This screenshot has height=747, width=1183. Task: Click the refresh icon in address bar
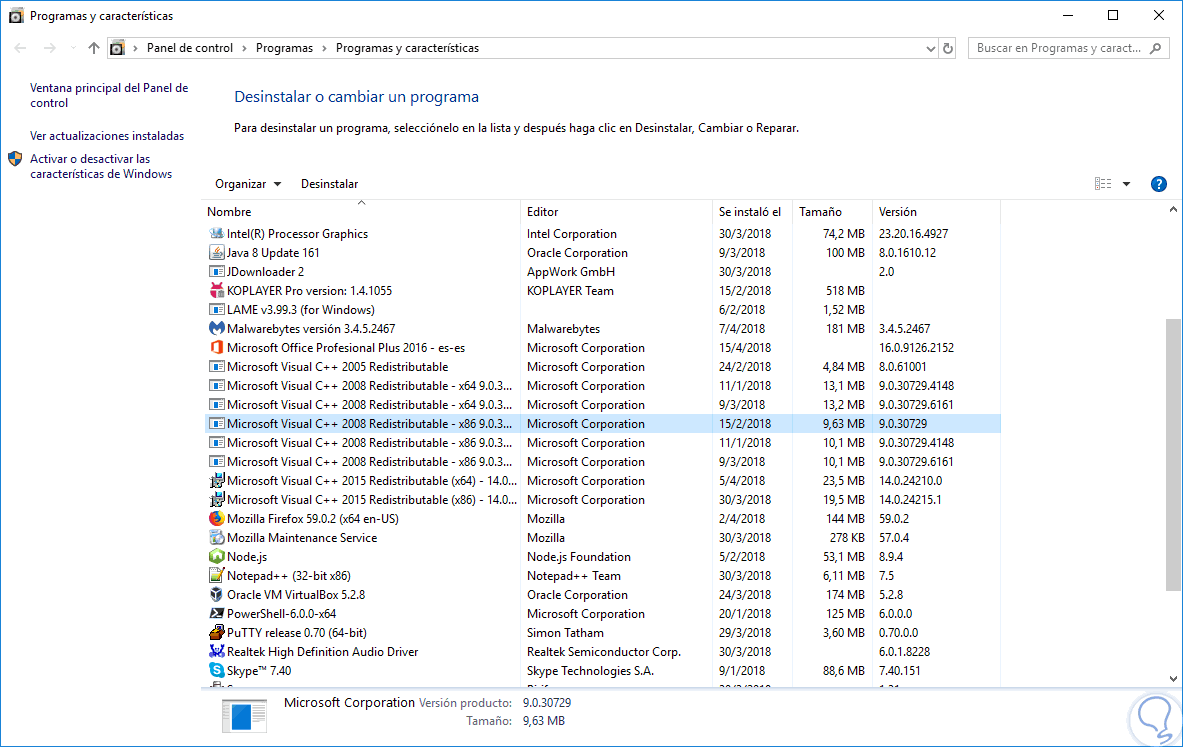coord(948,48)
